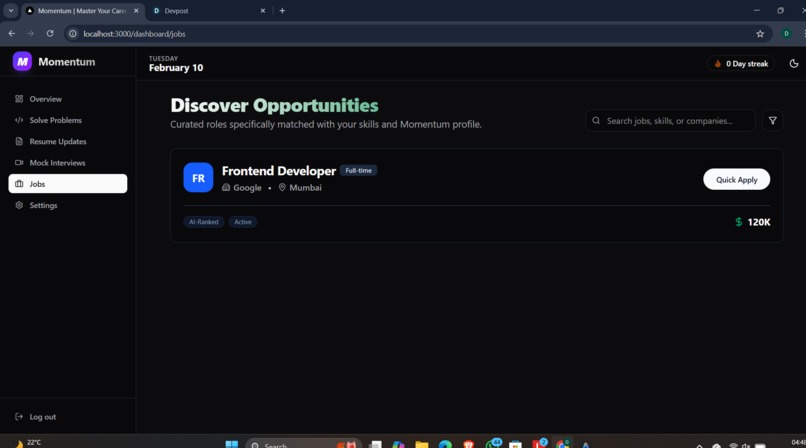Bookmark this page with star icon
Viewport: 806px width, 448px height.
[760, 34]
